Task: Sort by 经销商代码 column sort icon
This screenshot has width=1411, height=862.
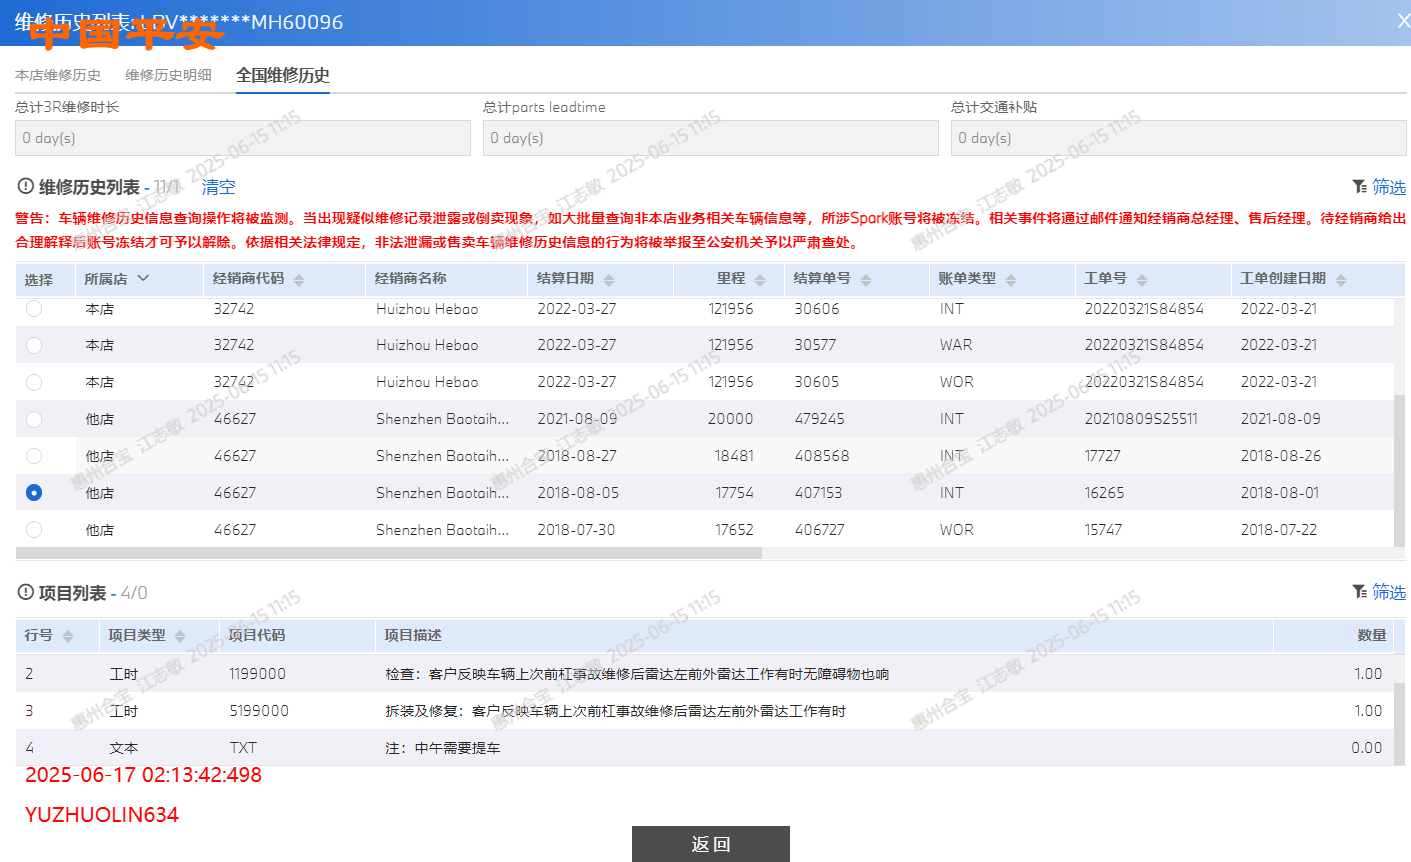Action: pyautogui.click(x=299, y=280)
